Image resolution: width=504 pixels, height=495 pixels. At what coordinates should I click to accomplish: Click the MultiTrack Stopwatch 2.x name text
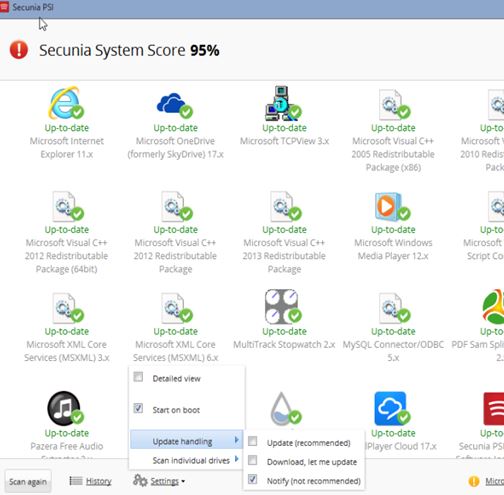pos(284,344)
